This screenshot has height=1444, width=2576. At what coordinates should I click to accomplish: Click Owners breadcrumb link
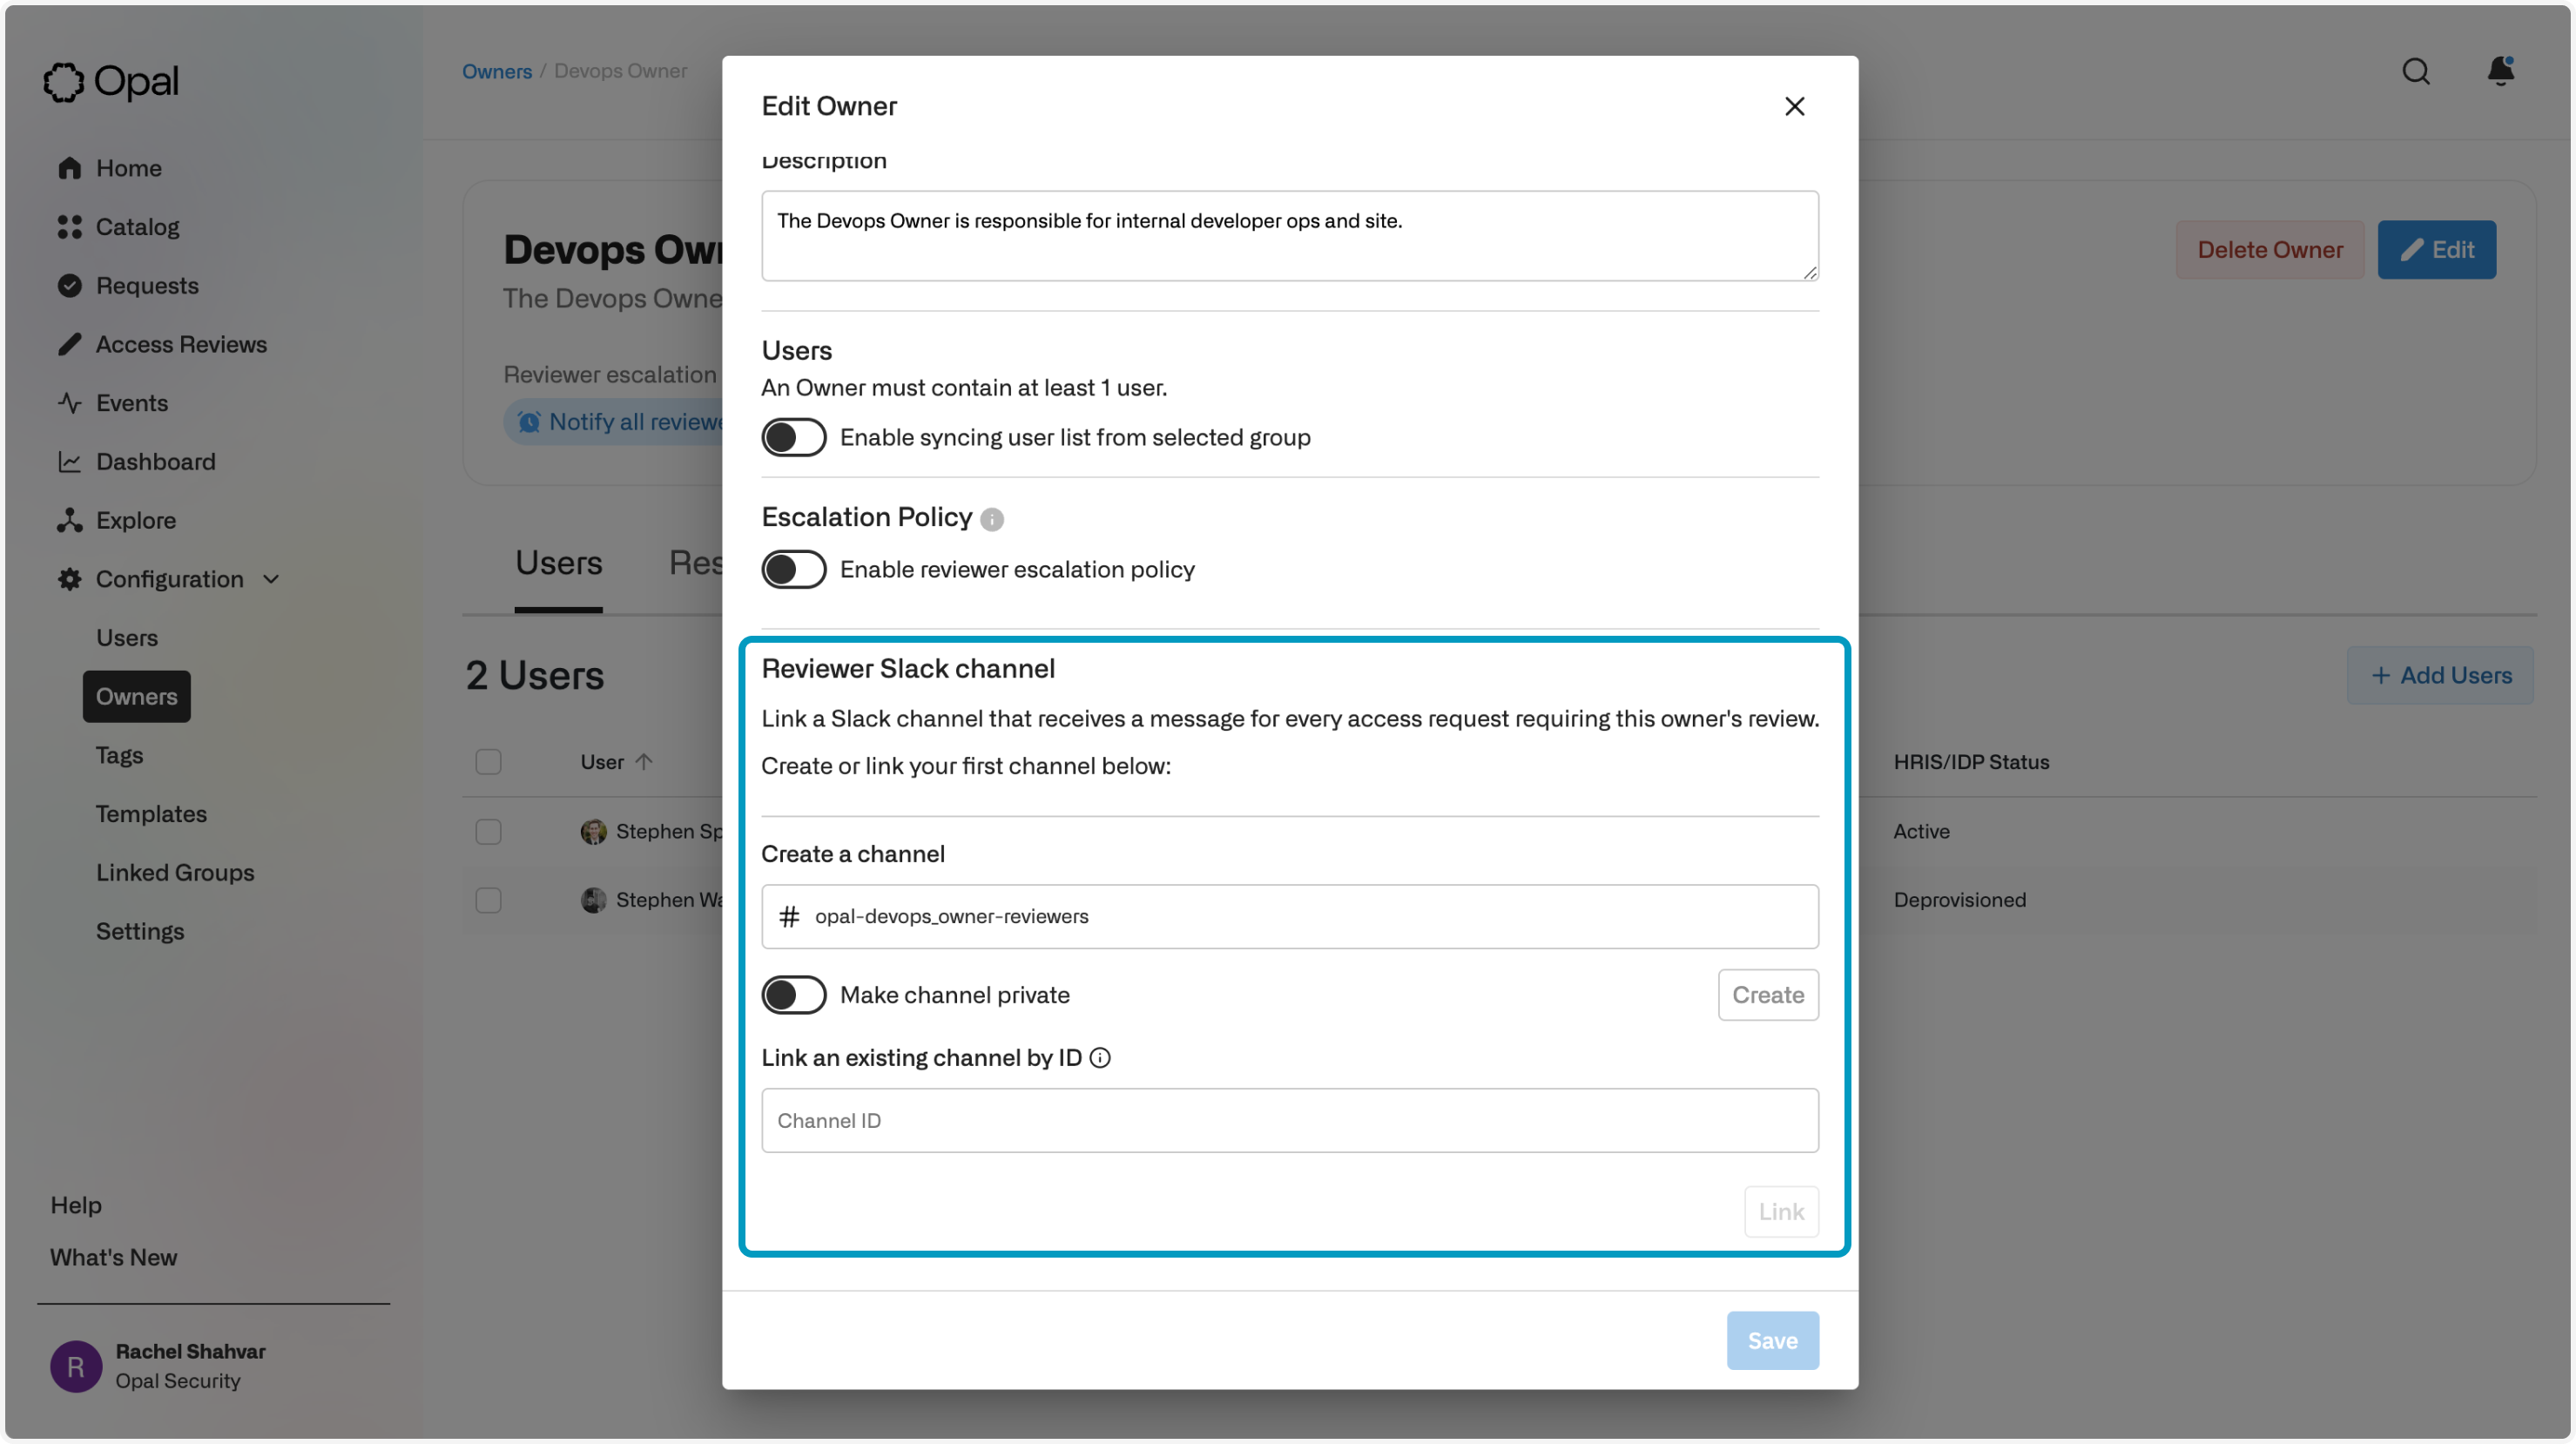point(496,71)
